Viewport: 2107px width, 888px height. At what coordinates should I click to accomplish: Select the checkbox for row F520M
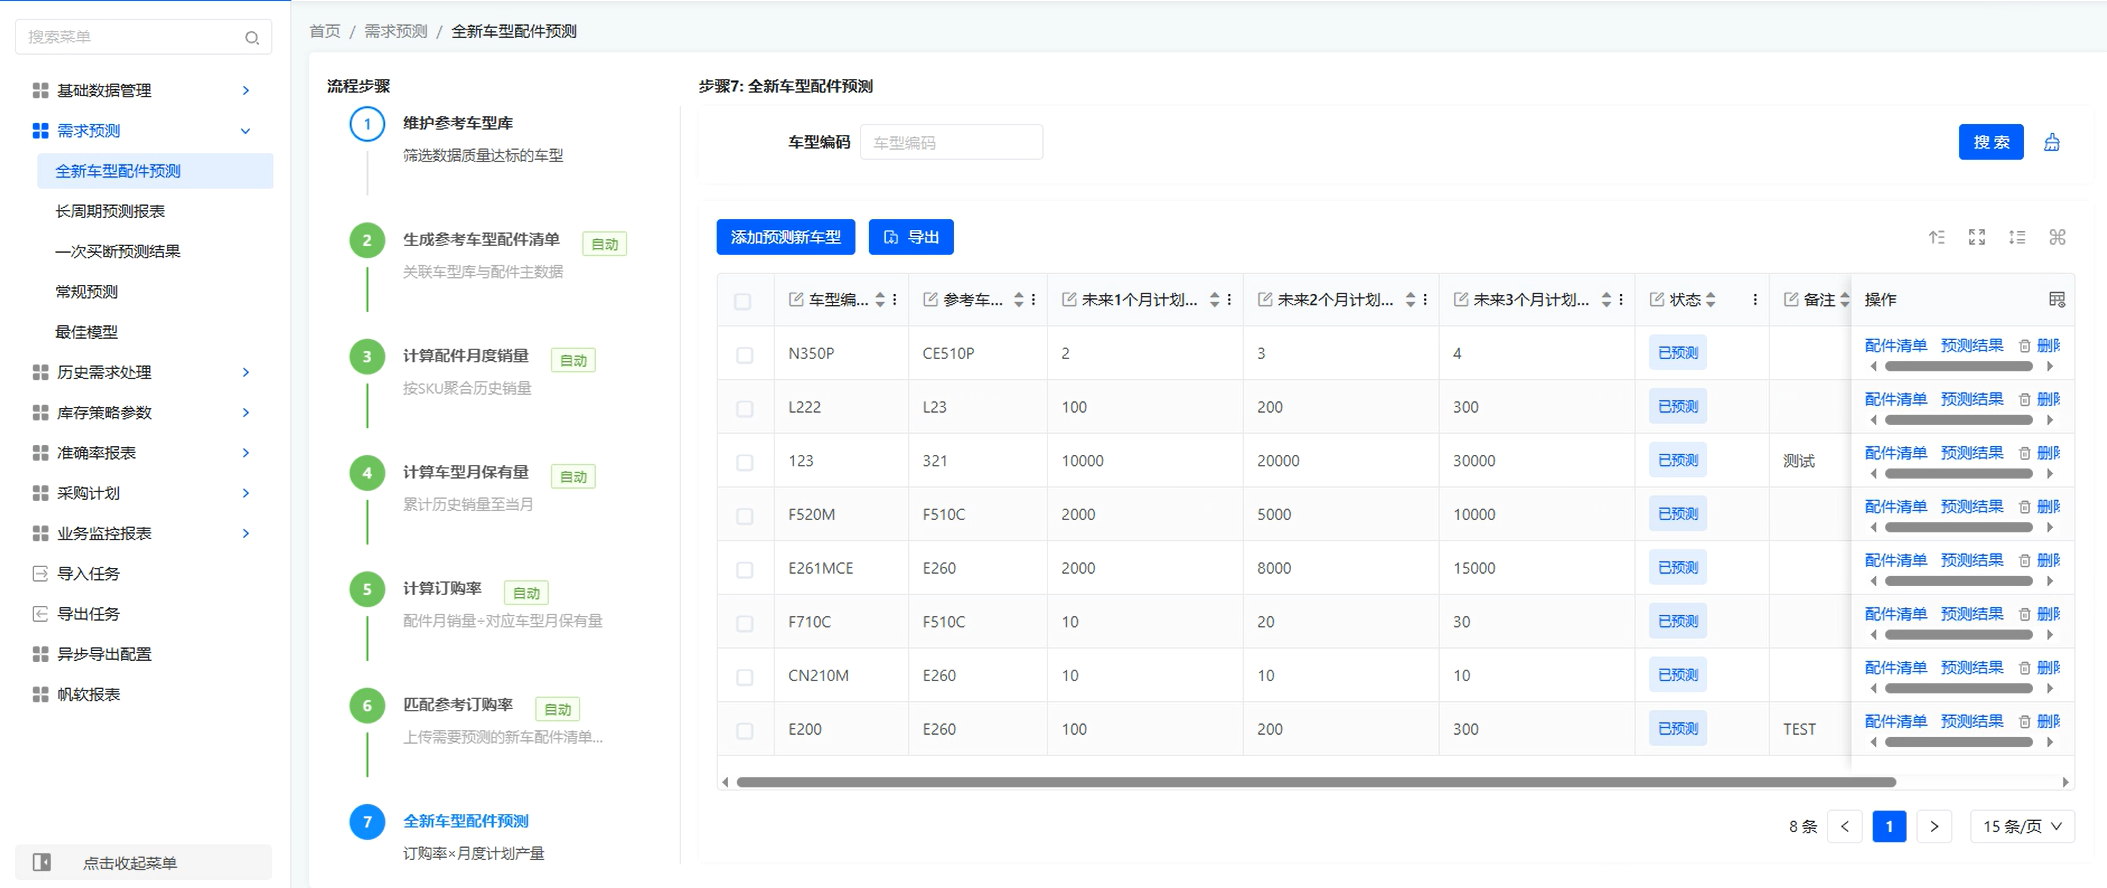(744, 516)
